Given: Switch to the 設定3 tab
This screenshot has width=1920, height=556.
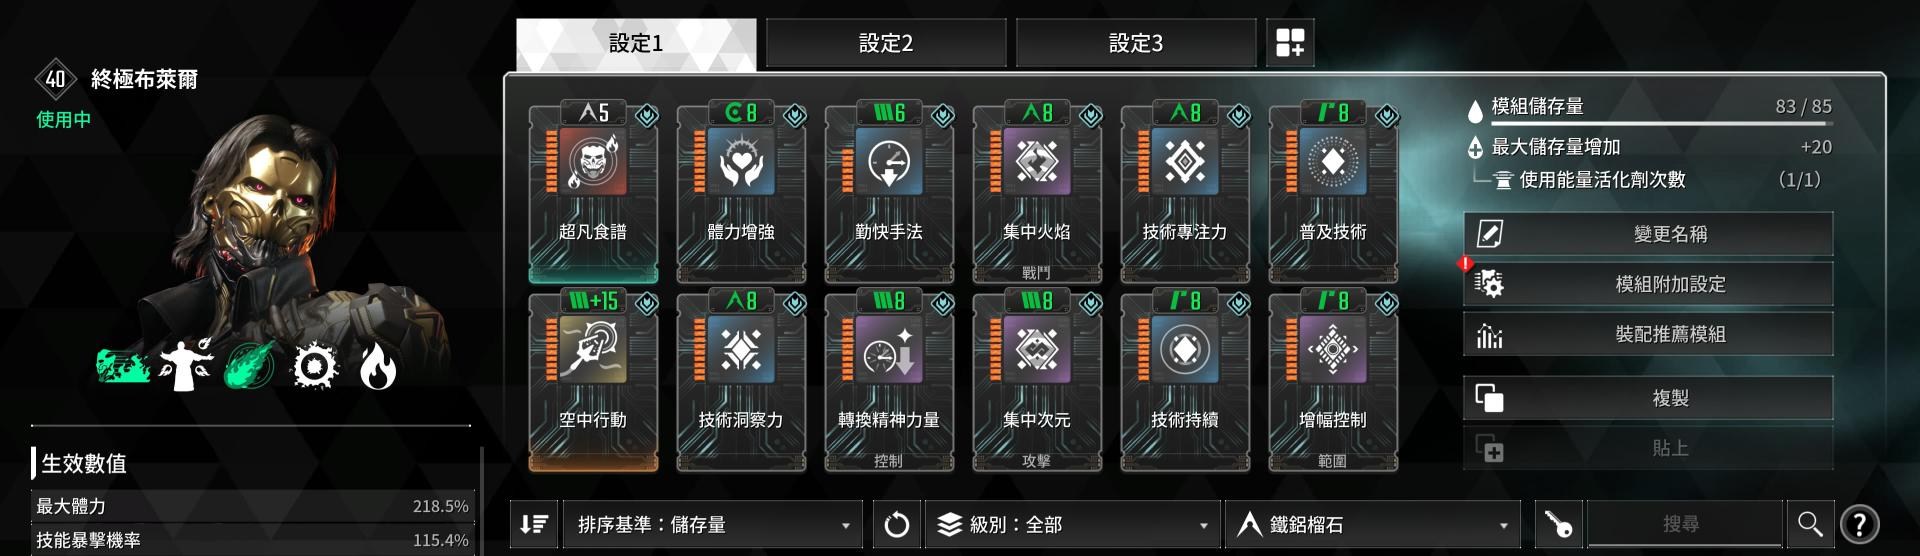Looking at the screenshot, I should pos(1136,43).
